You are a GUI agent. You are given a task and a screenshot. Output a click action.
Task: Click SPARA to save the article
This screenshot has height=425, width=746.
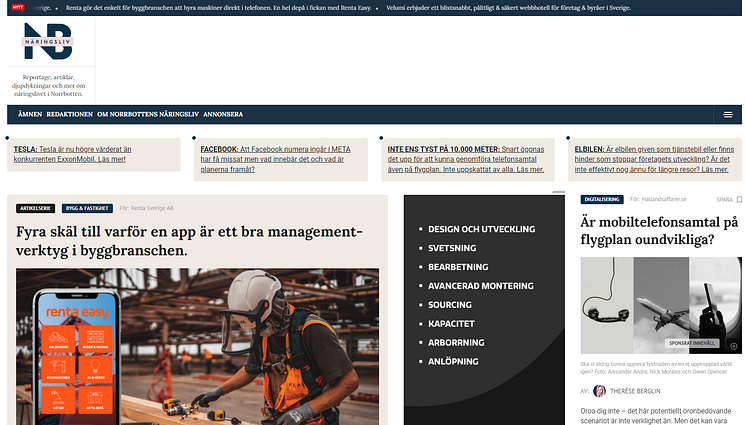[726, 199]
